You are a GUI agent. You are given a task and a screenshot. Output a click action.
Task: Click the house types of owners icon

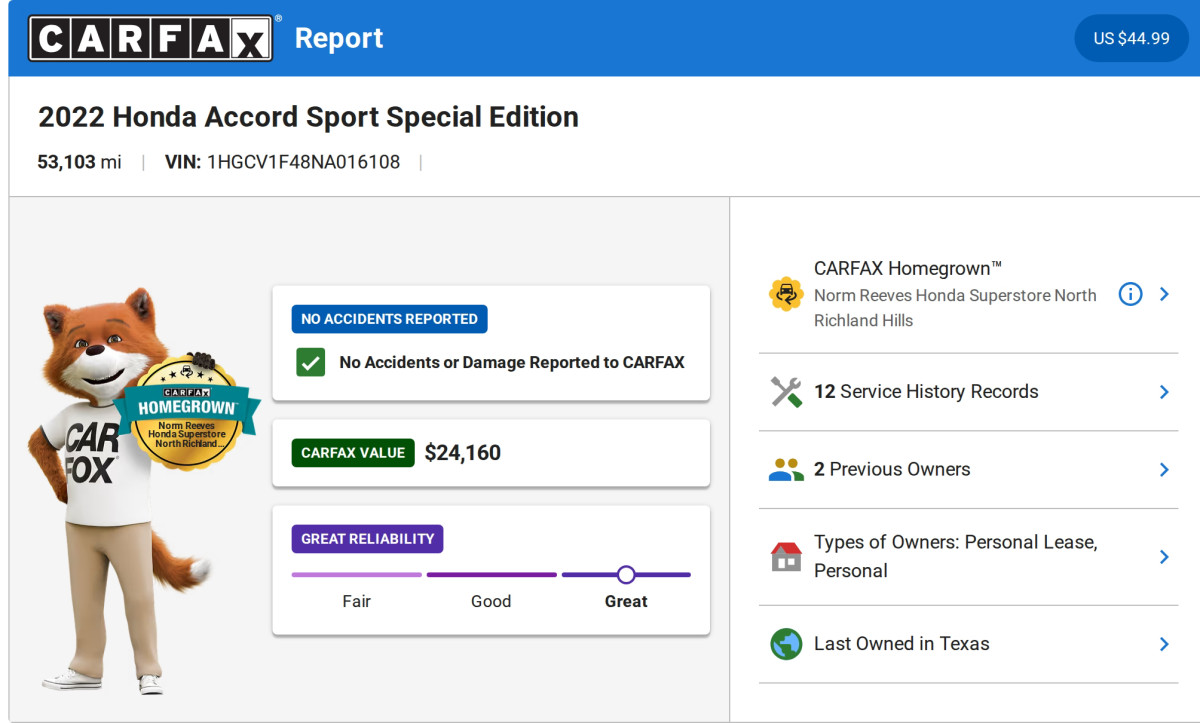(786, 557)
